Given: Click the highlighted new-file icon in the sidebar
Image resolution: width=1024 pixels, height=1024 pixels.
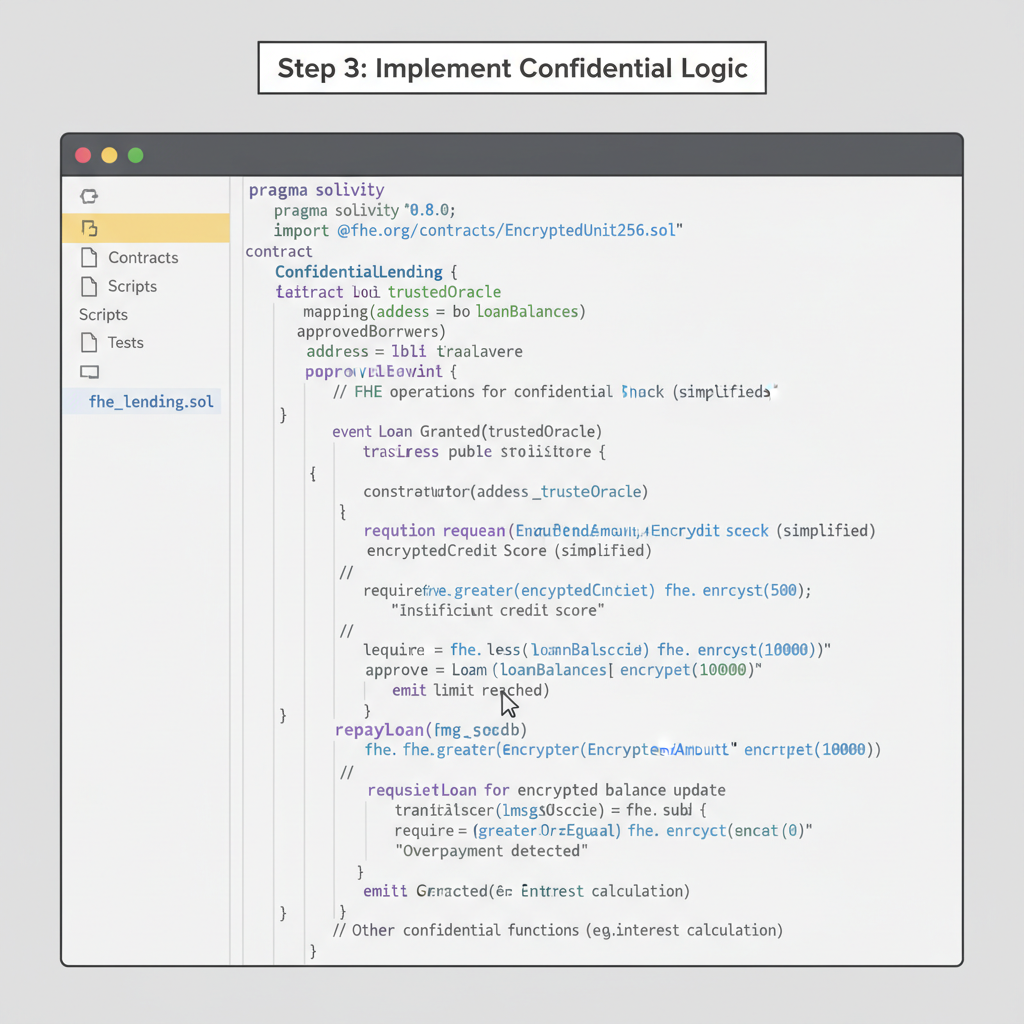Looking at the screenshot, I should coord(89,228).
